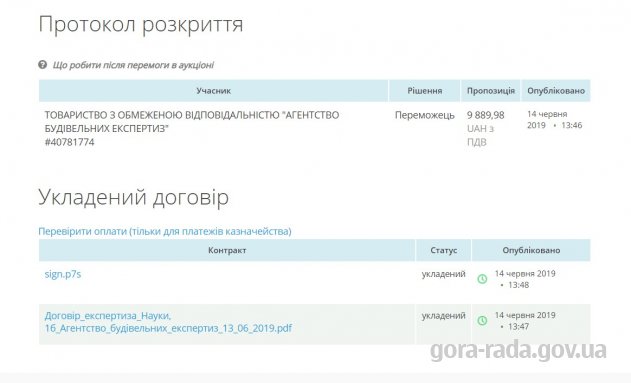The height and width of the screenshot is (383, 631).
Task: Click the 'Рішення' column header
Action: pyautogui.click(x=425, y=91)
